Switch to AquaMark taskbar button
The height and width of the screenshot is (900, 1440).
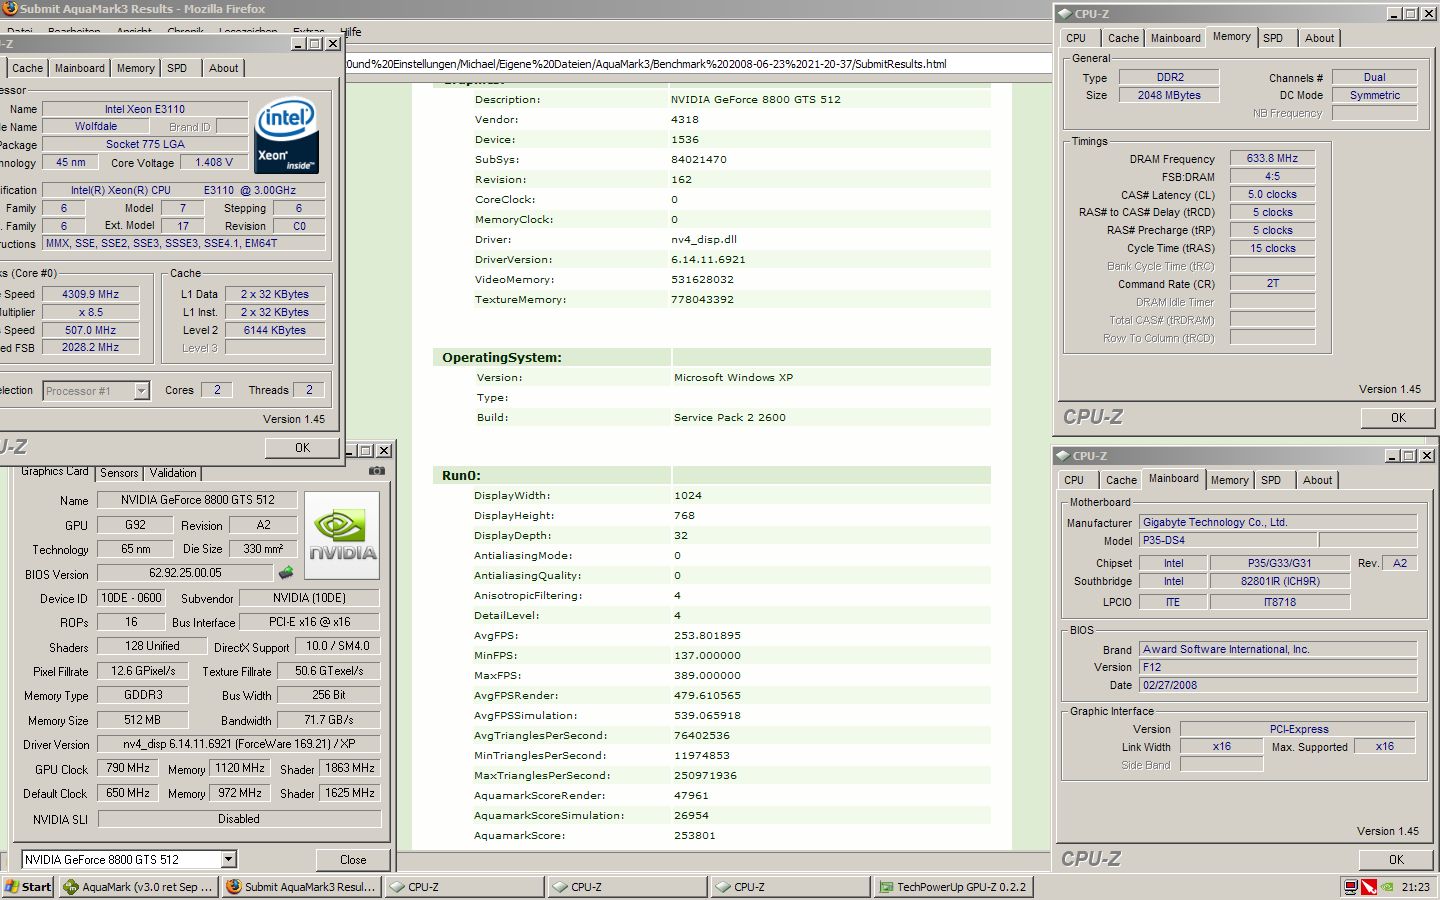pos(138,887)
